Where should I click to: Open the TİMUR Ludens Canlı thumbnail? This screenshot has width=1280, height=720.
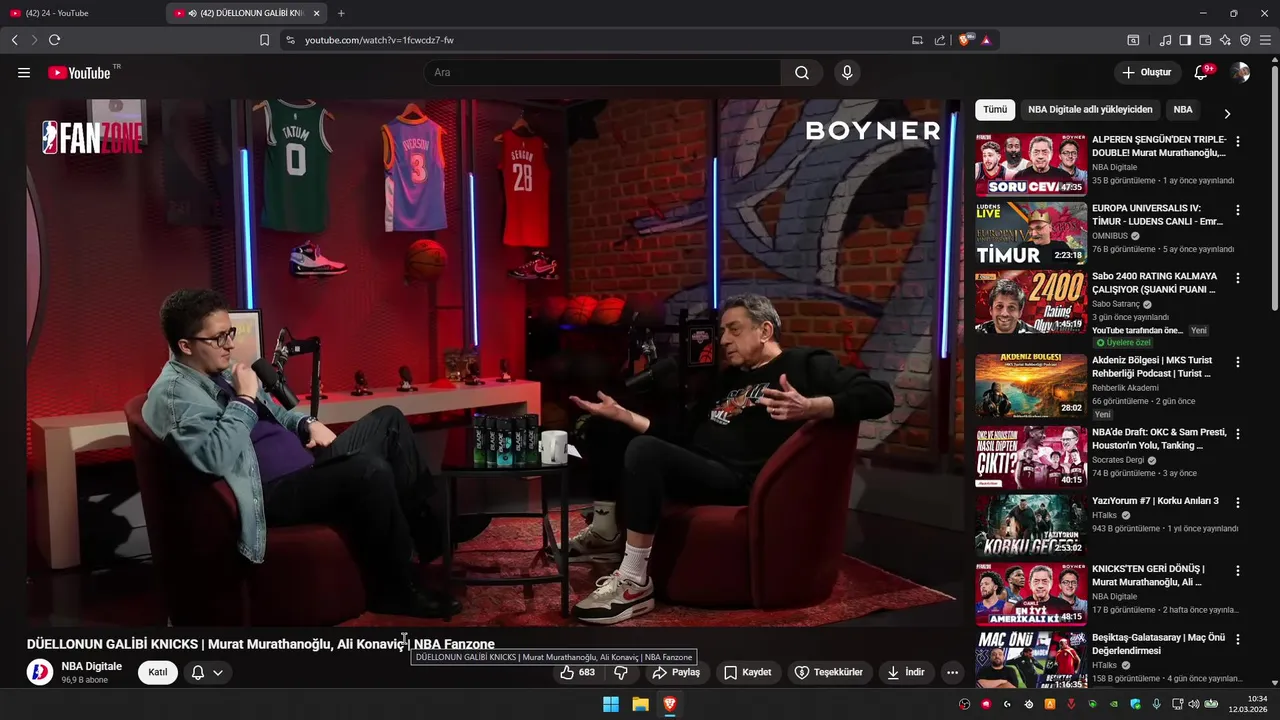[1031, 233]
